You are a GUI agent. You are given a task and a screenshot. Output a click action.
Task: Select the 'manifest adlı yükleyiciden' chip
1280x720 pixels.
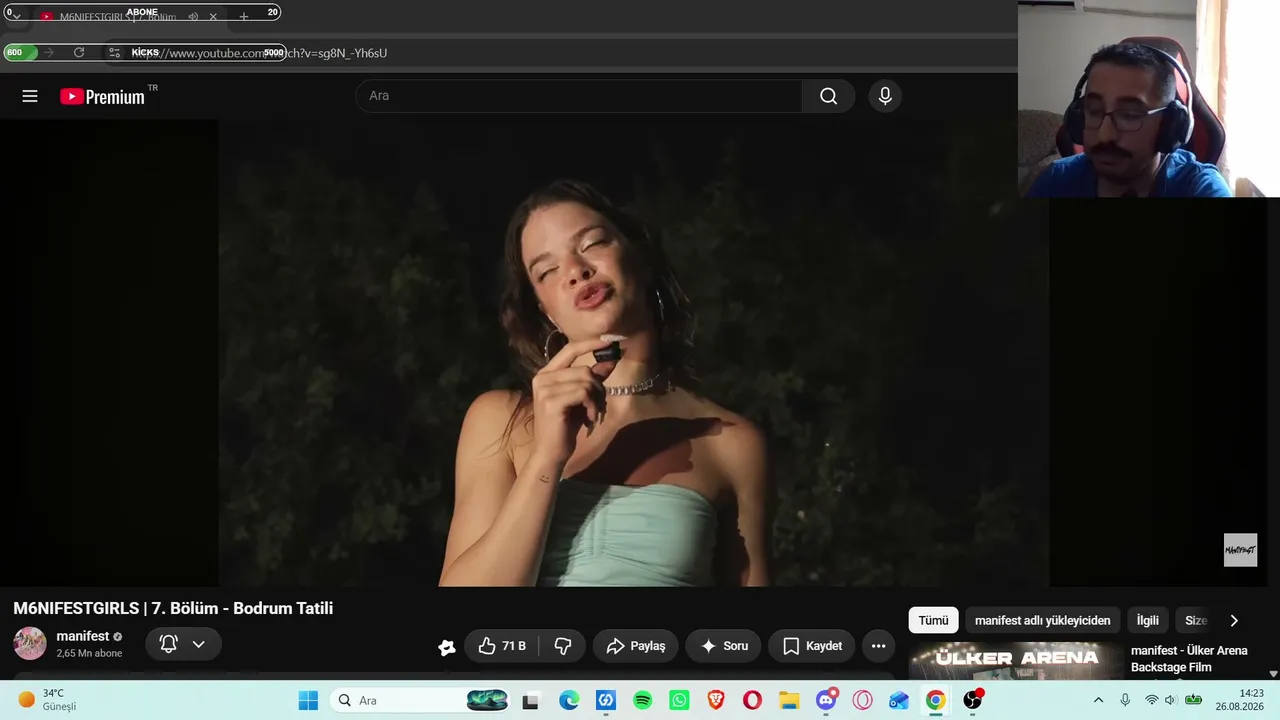1042,620
